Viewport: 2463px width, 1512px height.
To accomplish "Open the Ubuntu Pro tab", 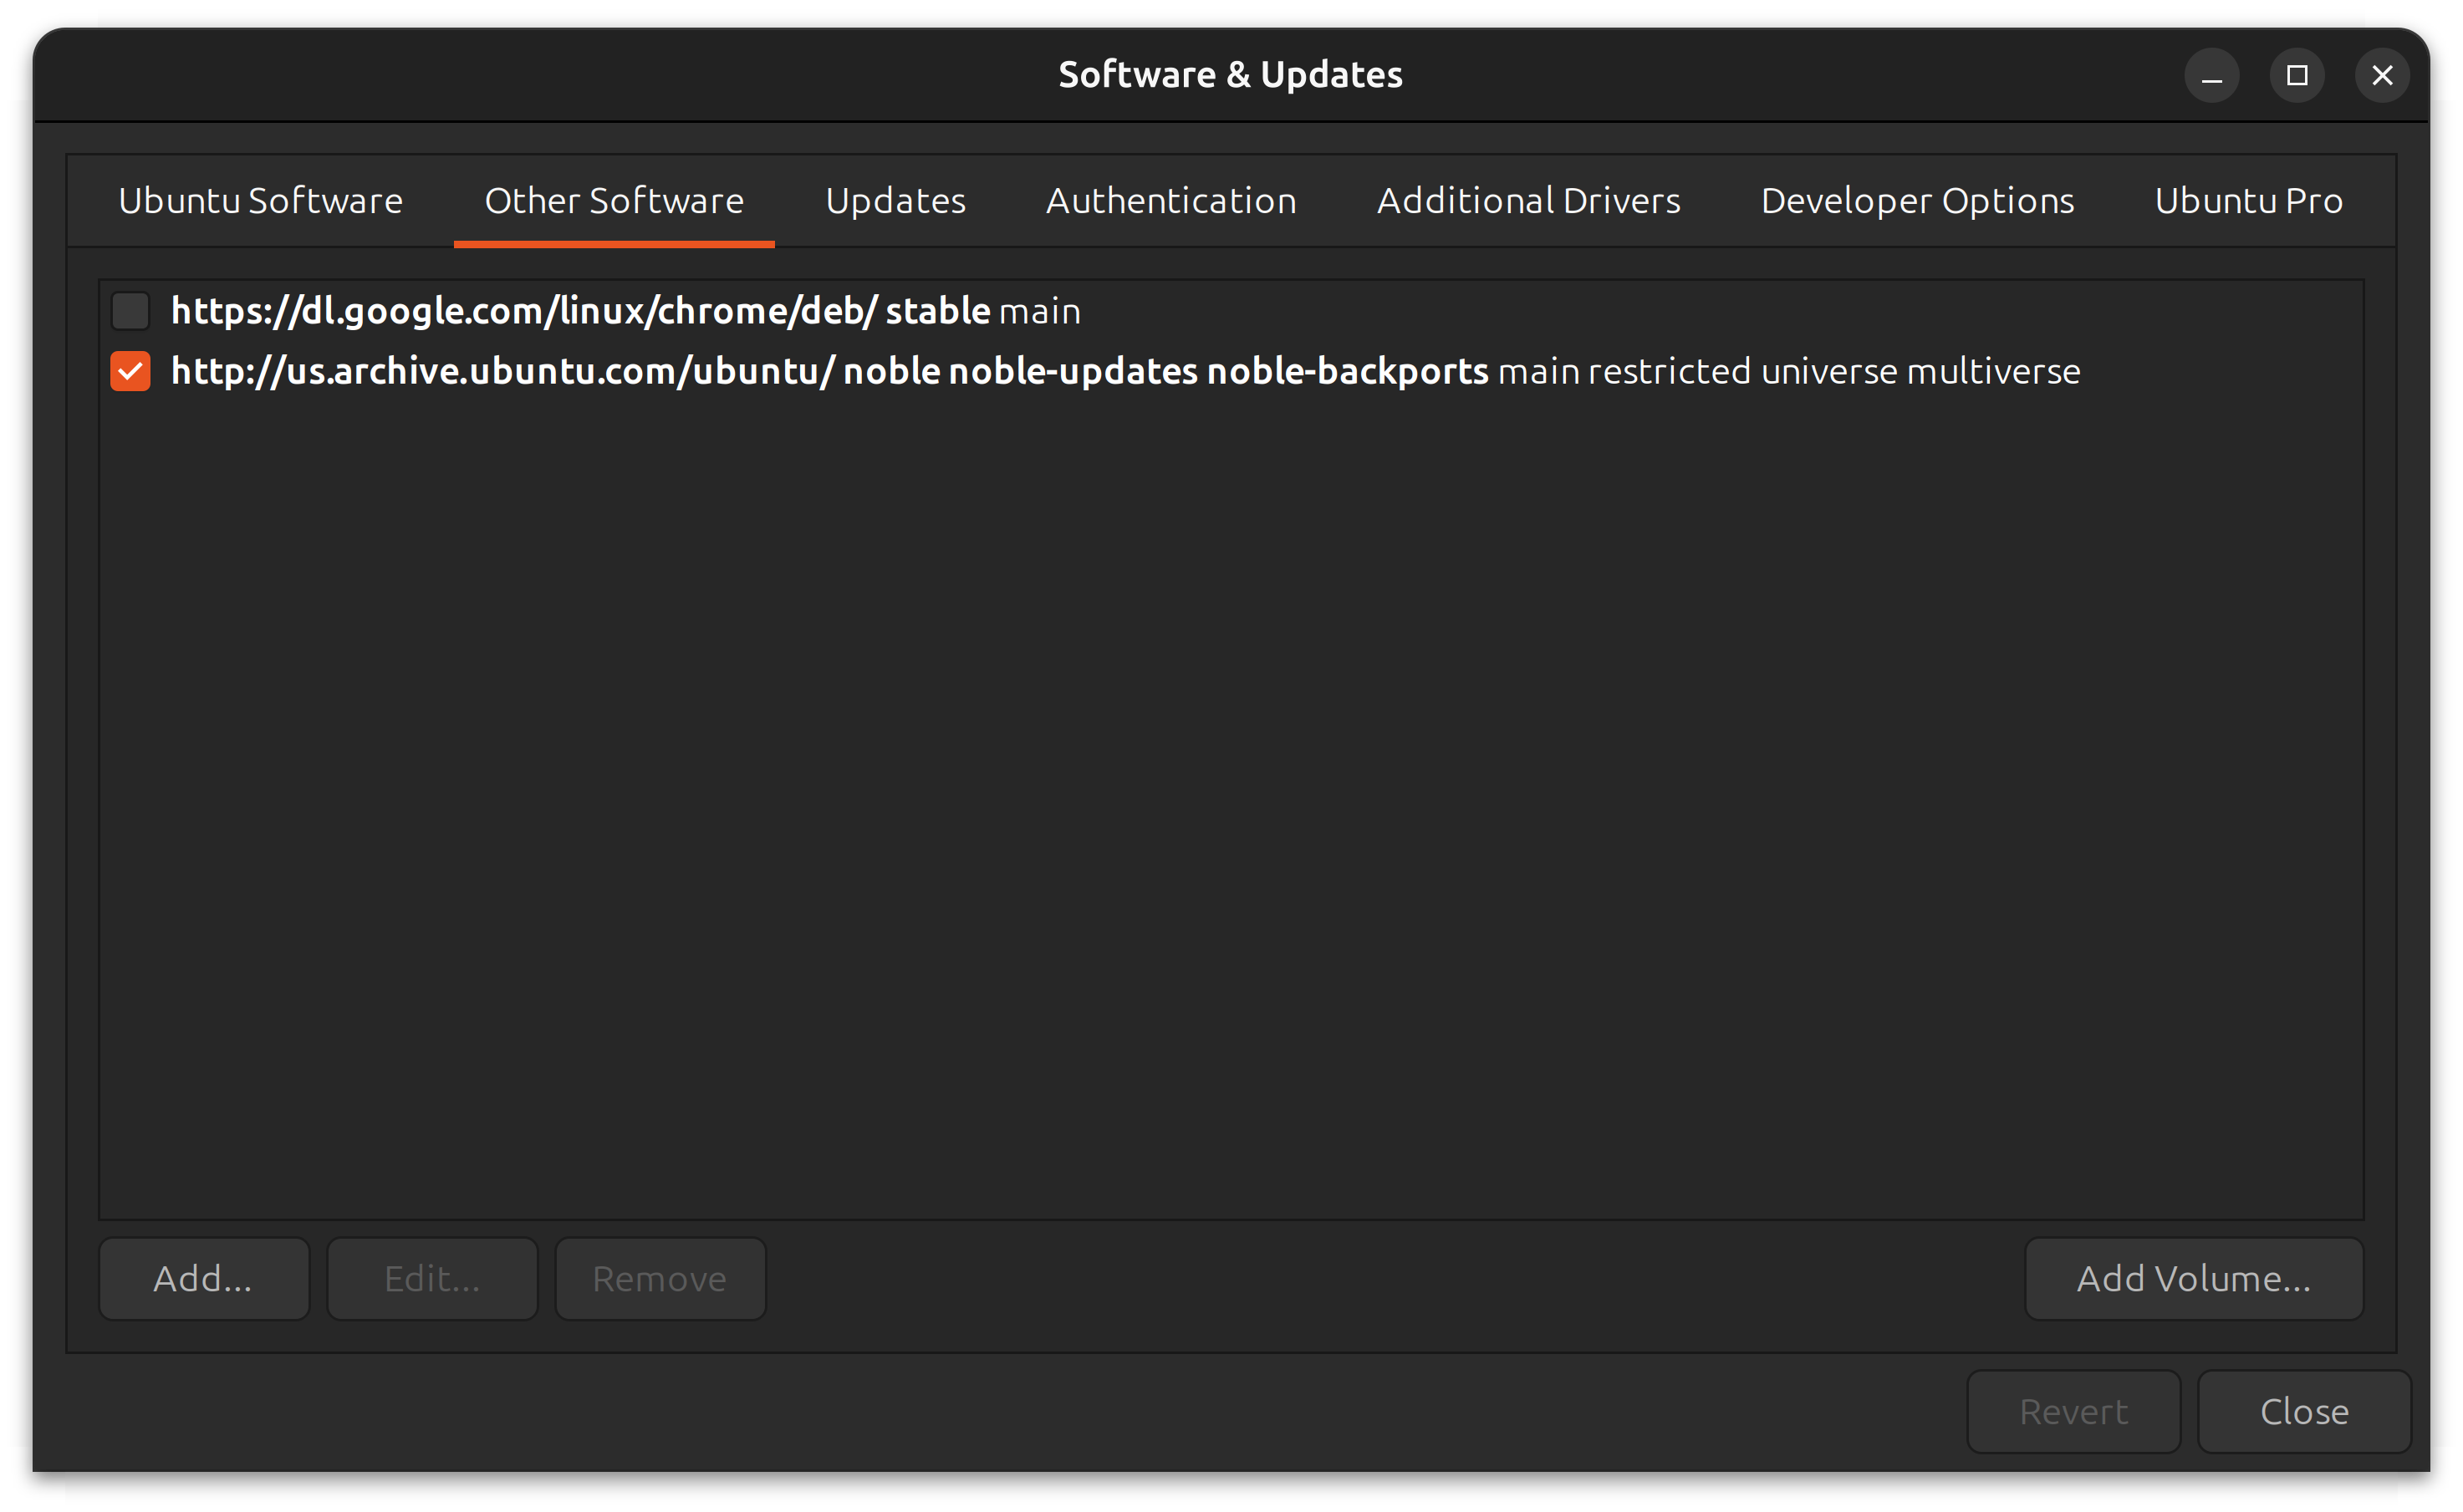I will pyautogui.click(x=2248, y=201).
